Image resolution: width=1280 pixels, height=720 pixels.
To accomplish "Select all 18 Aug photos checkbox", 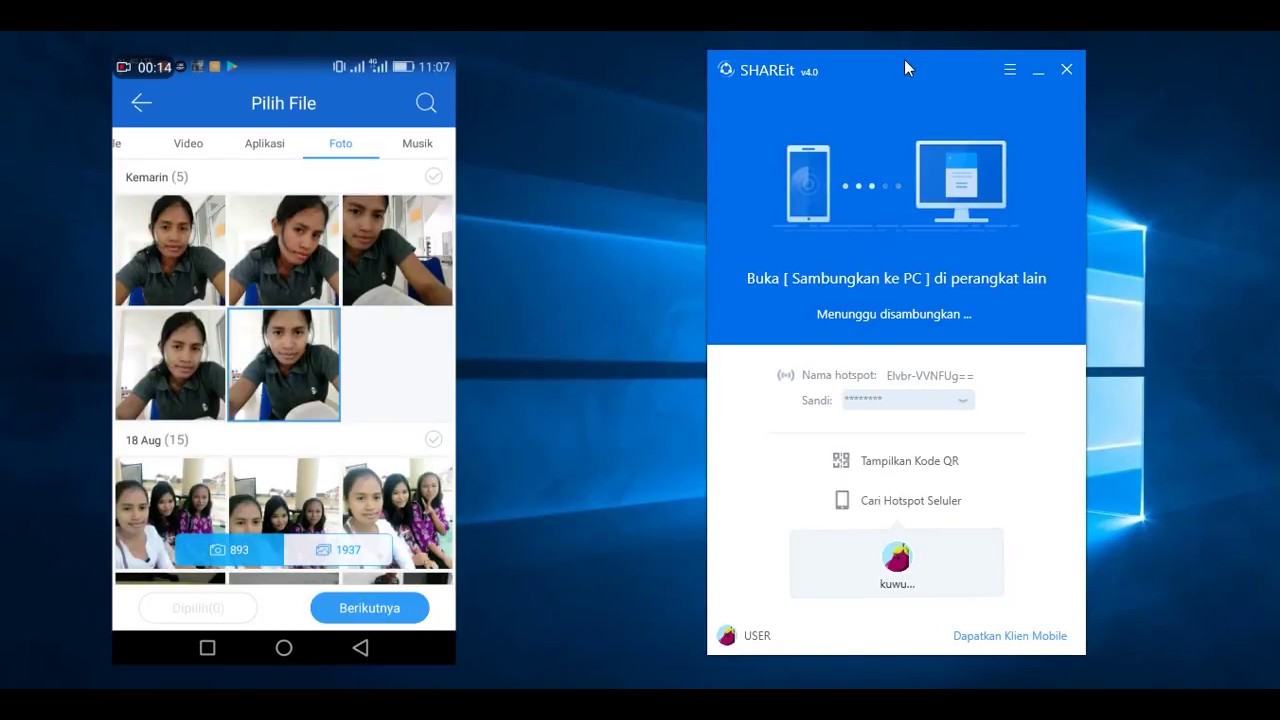I will point(434,439).
